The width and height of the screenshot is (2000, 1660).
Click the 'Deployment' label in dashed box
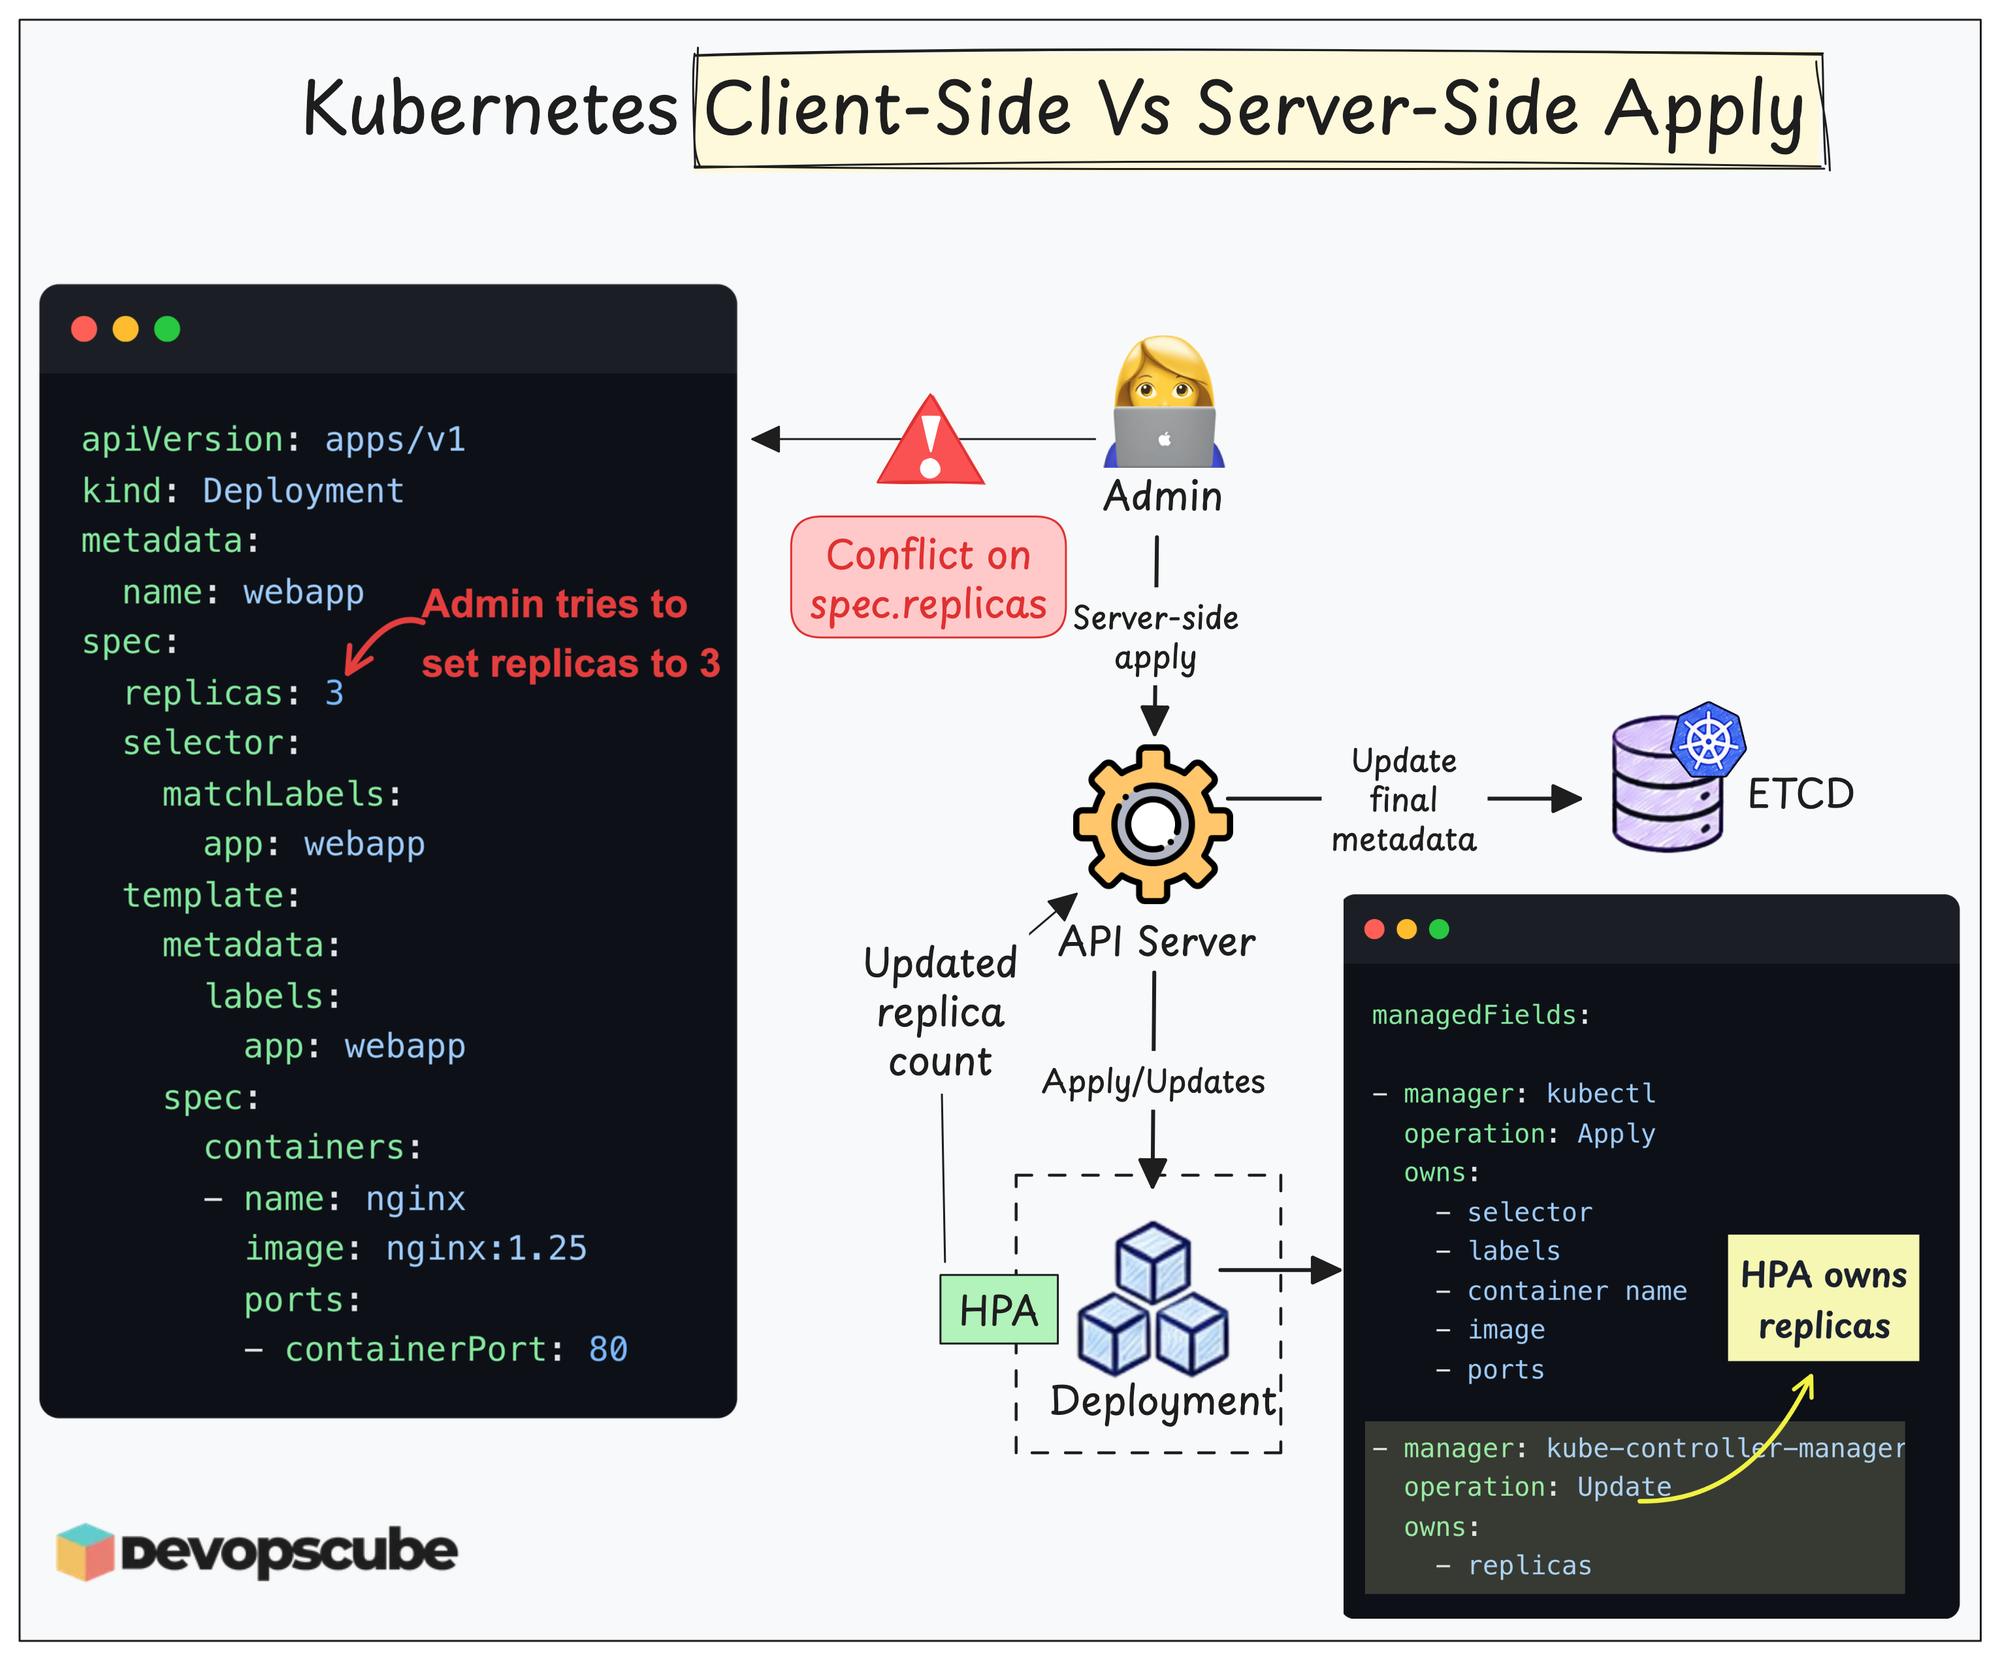pyautogui.click(x=1164, y=1402)
